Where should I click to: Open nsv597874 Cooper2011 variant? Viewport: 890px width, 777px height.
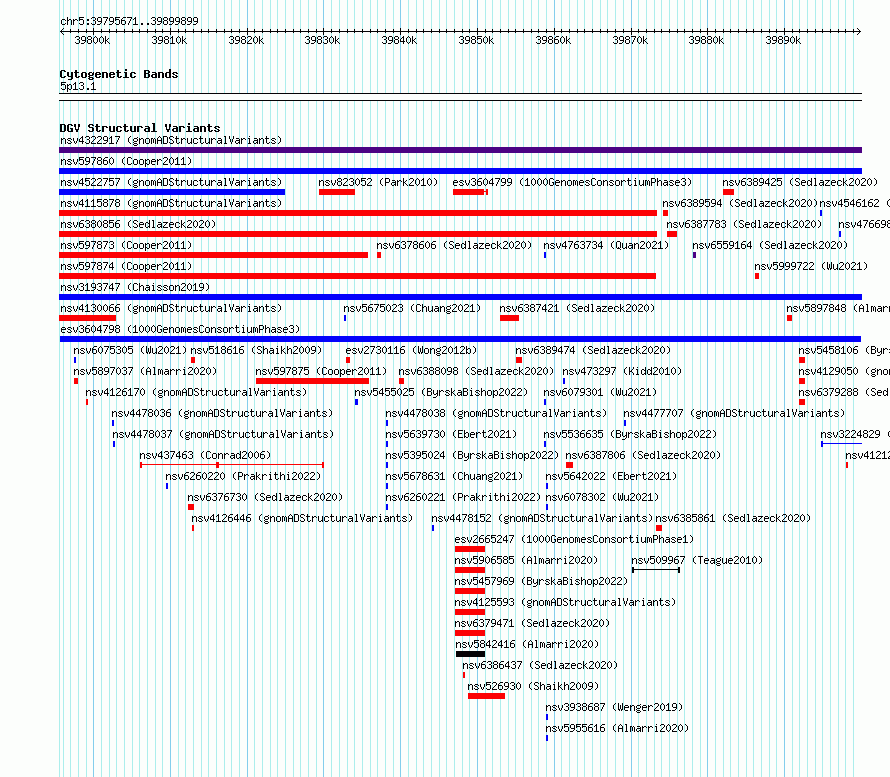126,266
